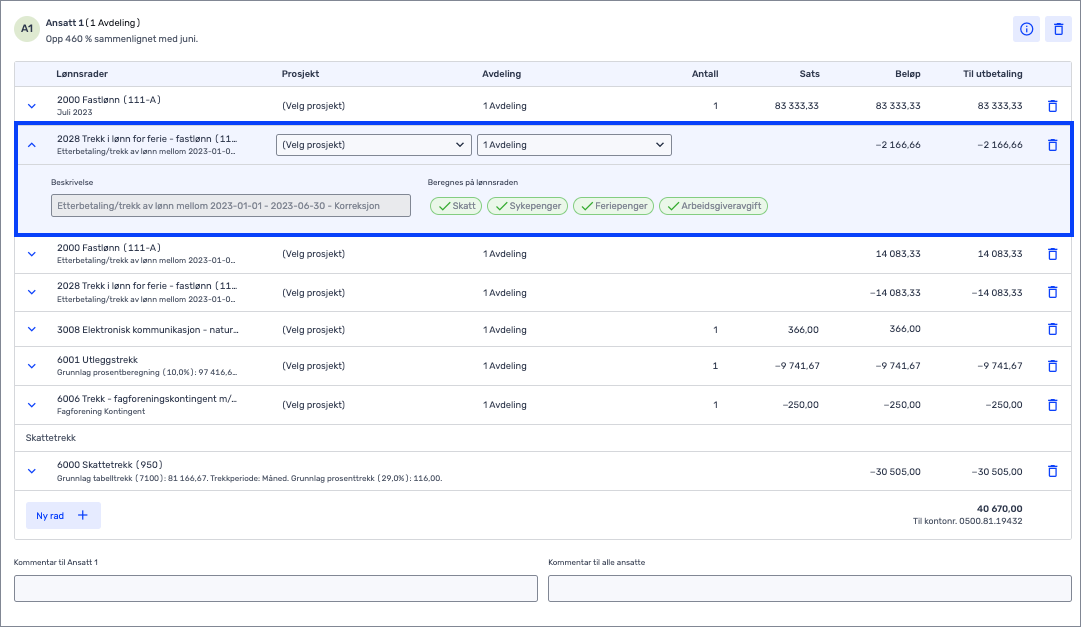Click the Skattetrekk section heading
Screen dimensions: 1081x627
pos(50,438)
